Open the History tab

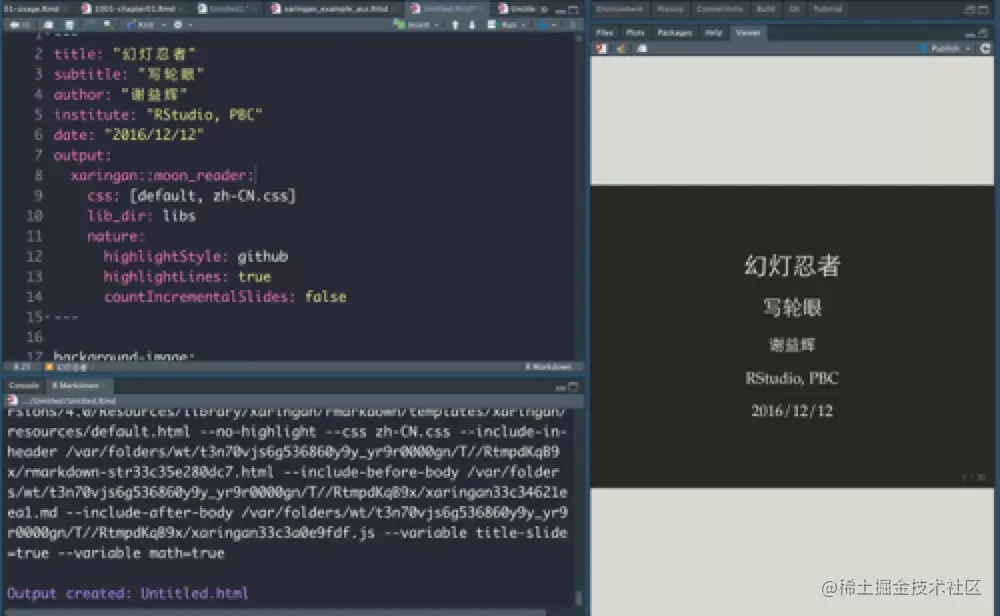(x=670, y=9)
